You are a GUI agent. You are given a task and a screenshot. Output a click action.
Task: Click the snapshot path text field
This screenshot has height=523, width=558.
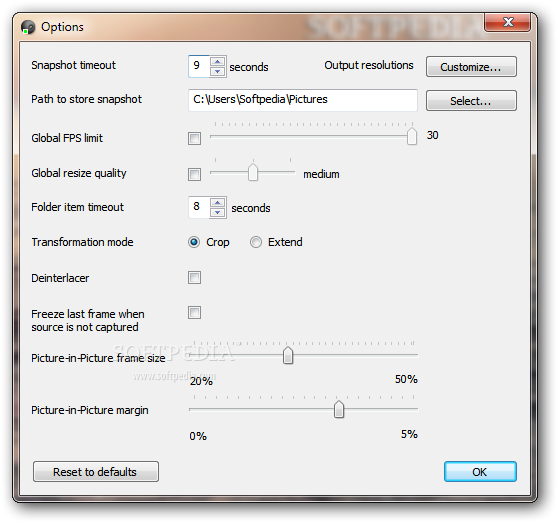pos(302,100)
